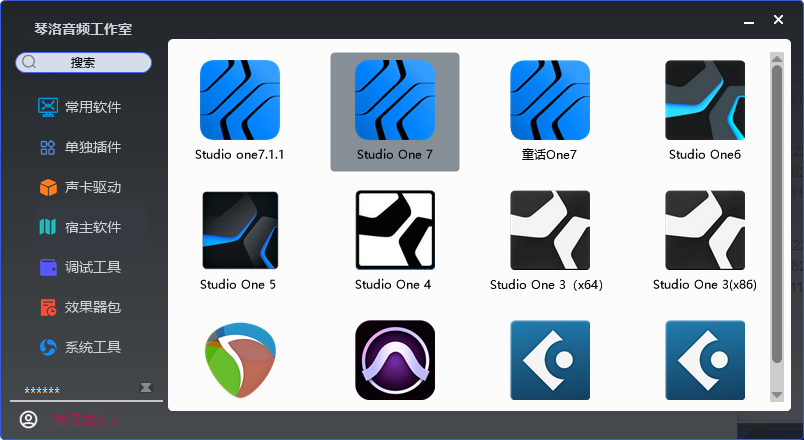Select the Studio One 3 (x64) icon
This screenshot has width=804, height=440.
click(550, 230)
